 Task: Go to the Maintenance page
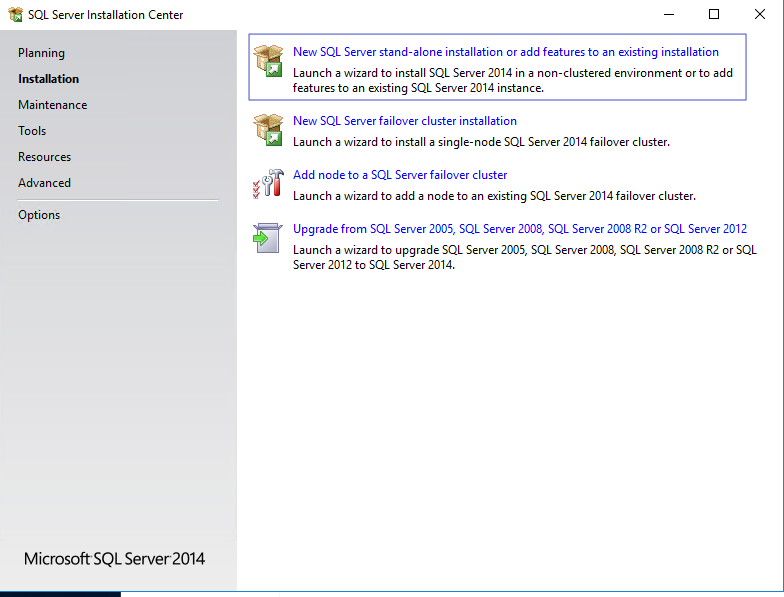tap(52, 105)
